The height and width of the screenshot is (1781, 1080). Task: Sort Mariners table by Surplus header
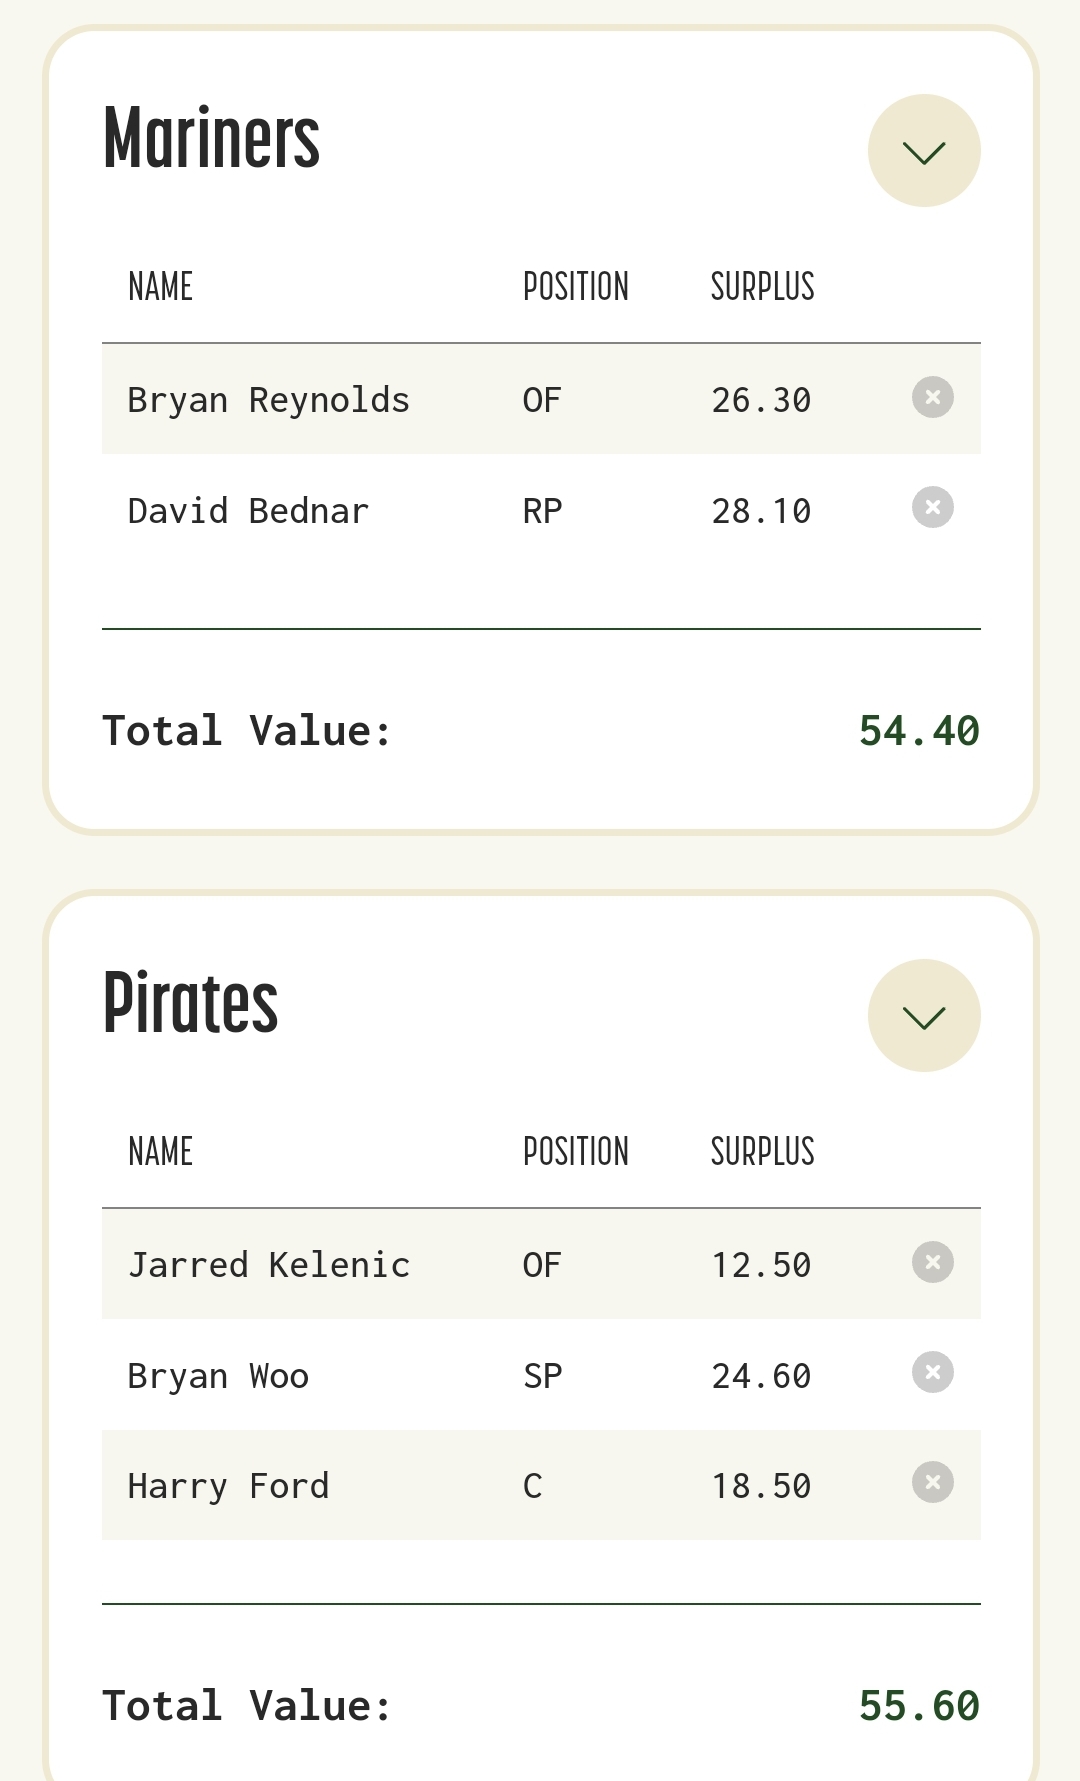[x=762, y=287]
